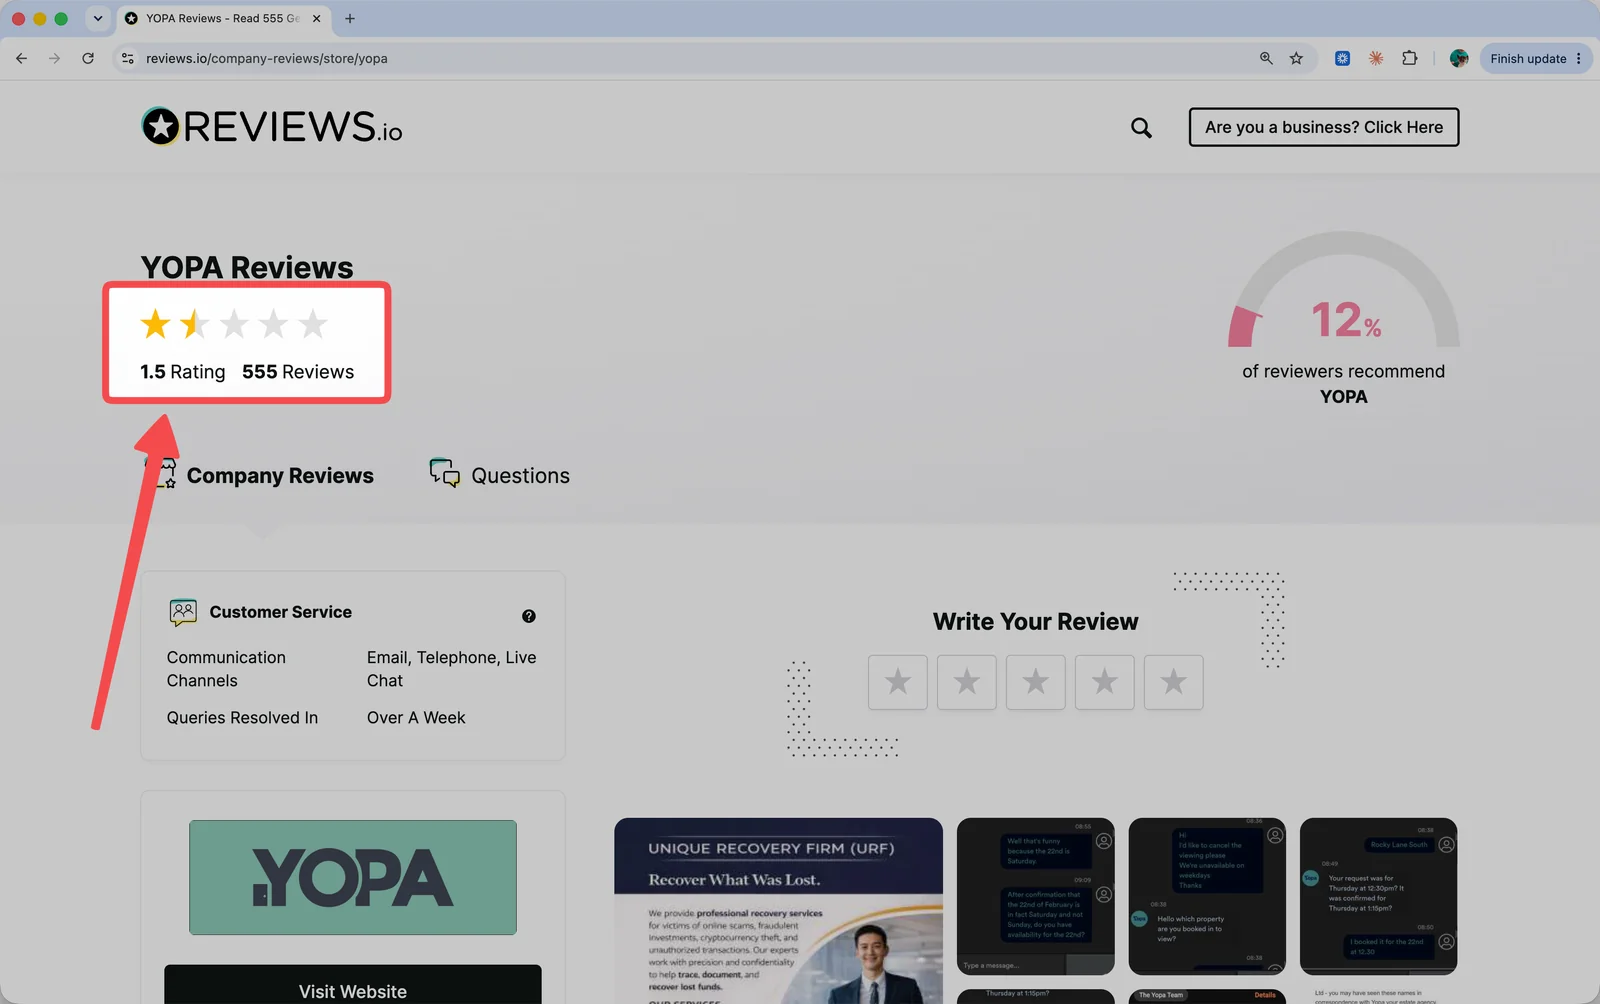
Task: Click the Questions speech-bubble icon
Action: pyautogui.click(x=445, y=473)
